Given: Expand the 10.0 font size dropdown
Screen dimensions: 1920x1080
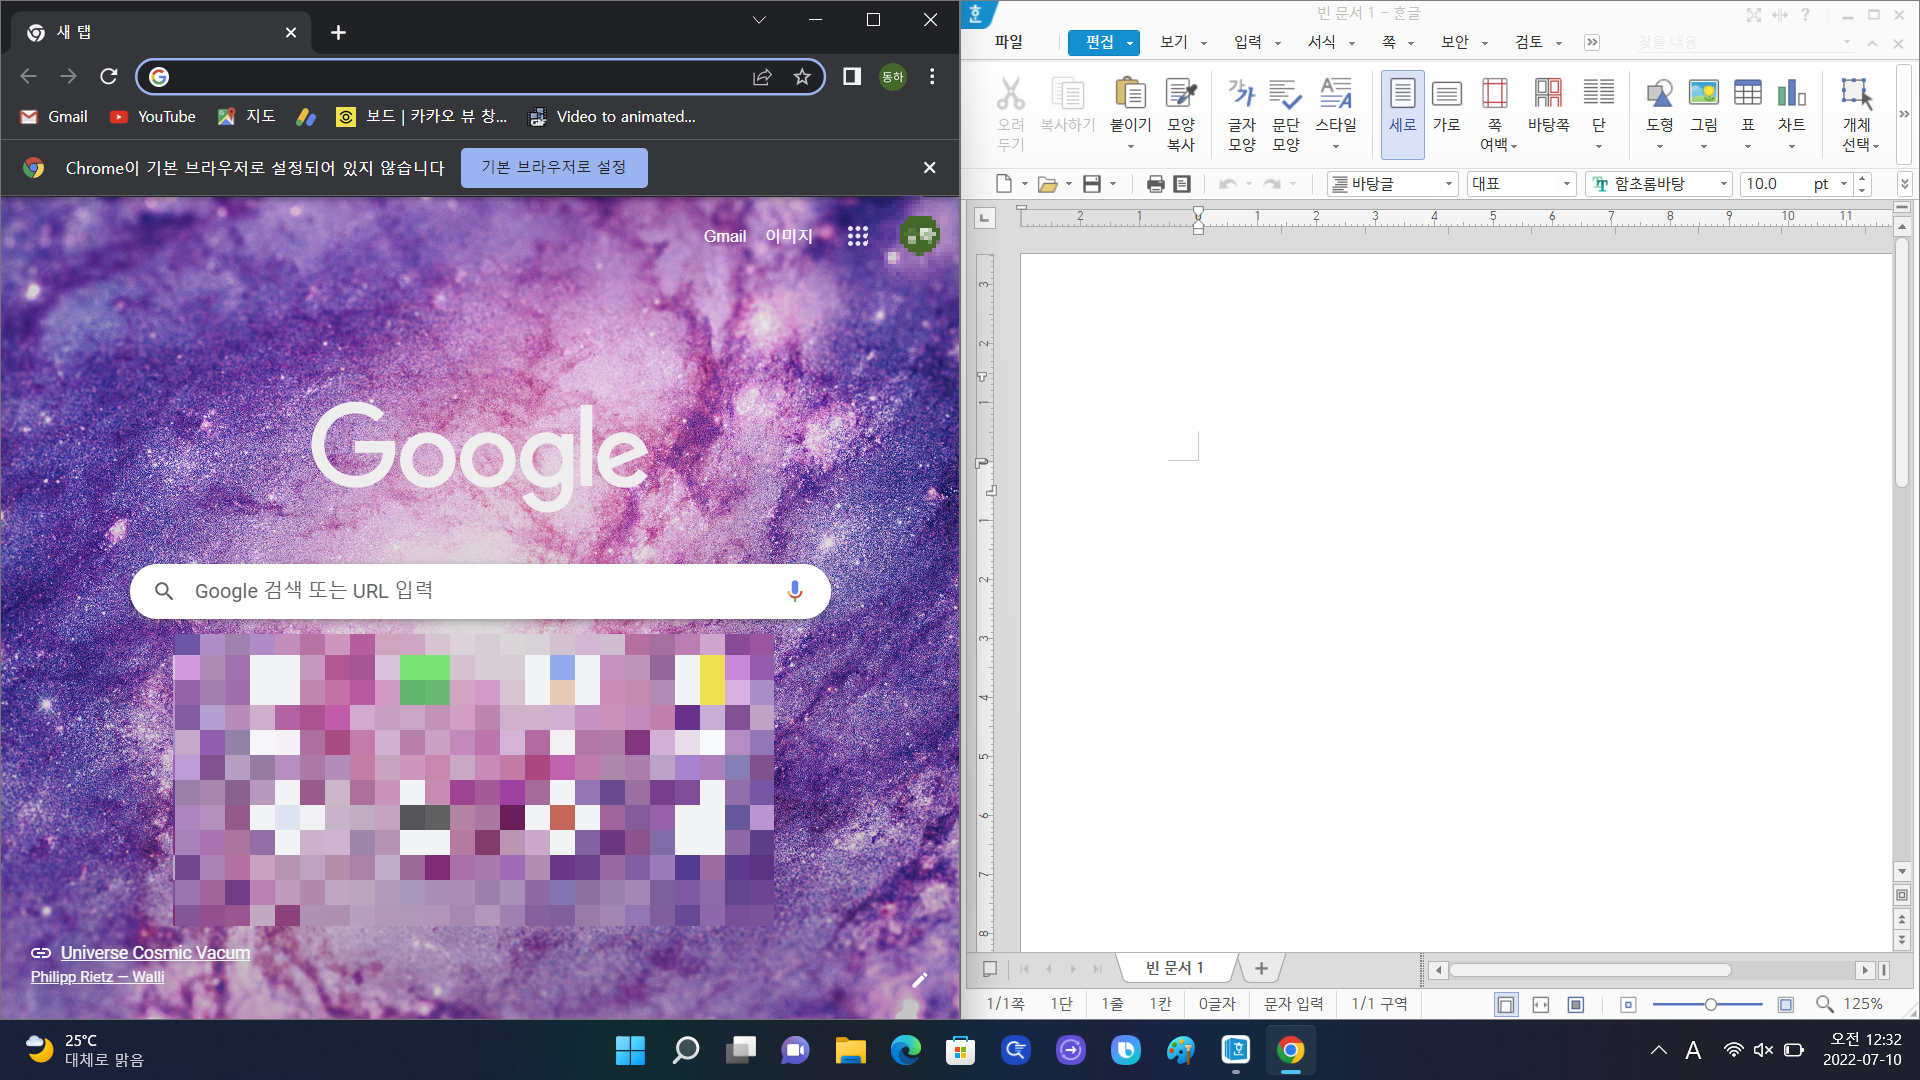Looking at the screenshot, I should 1844,184.
